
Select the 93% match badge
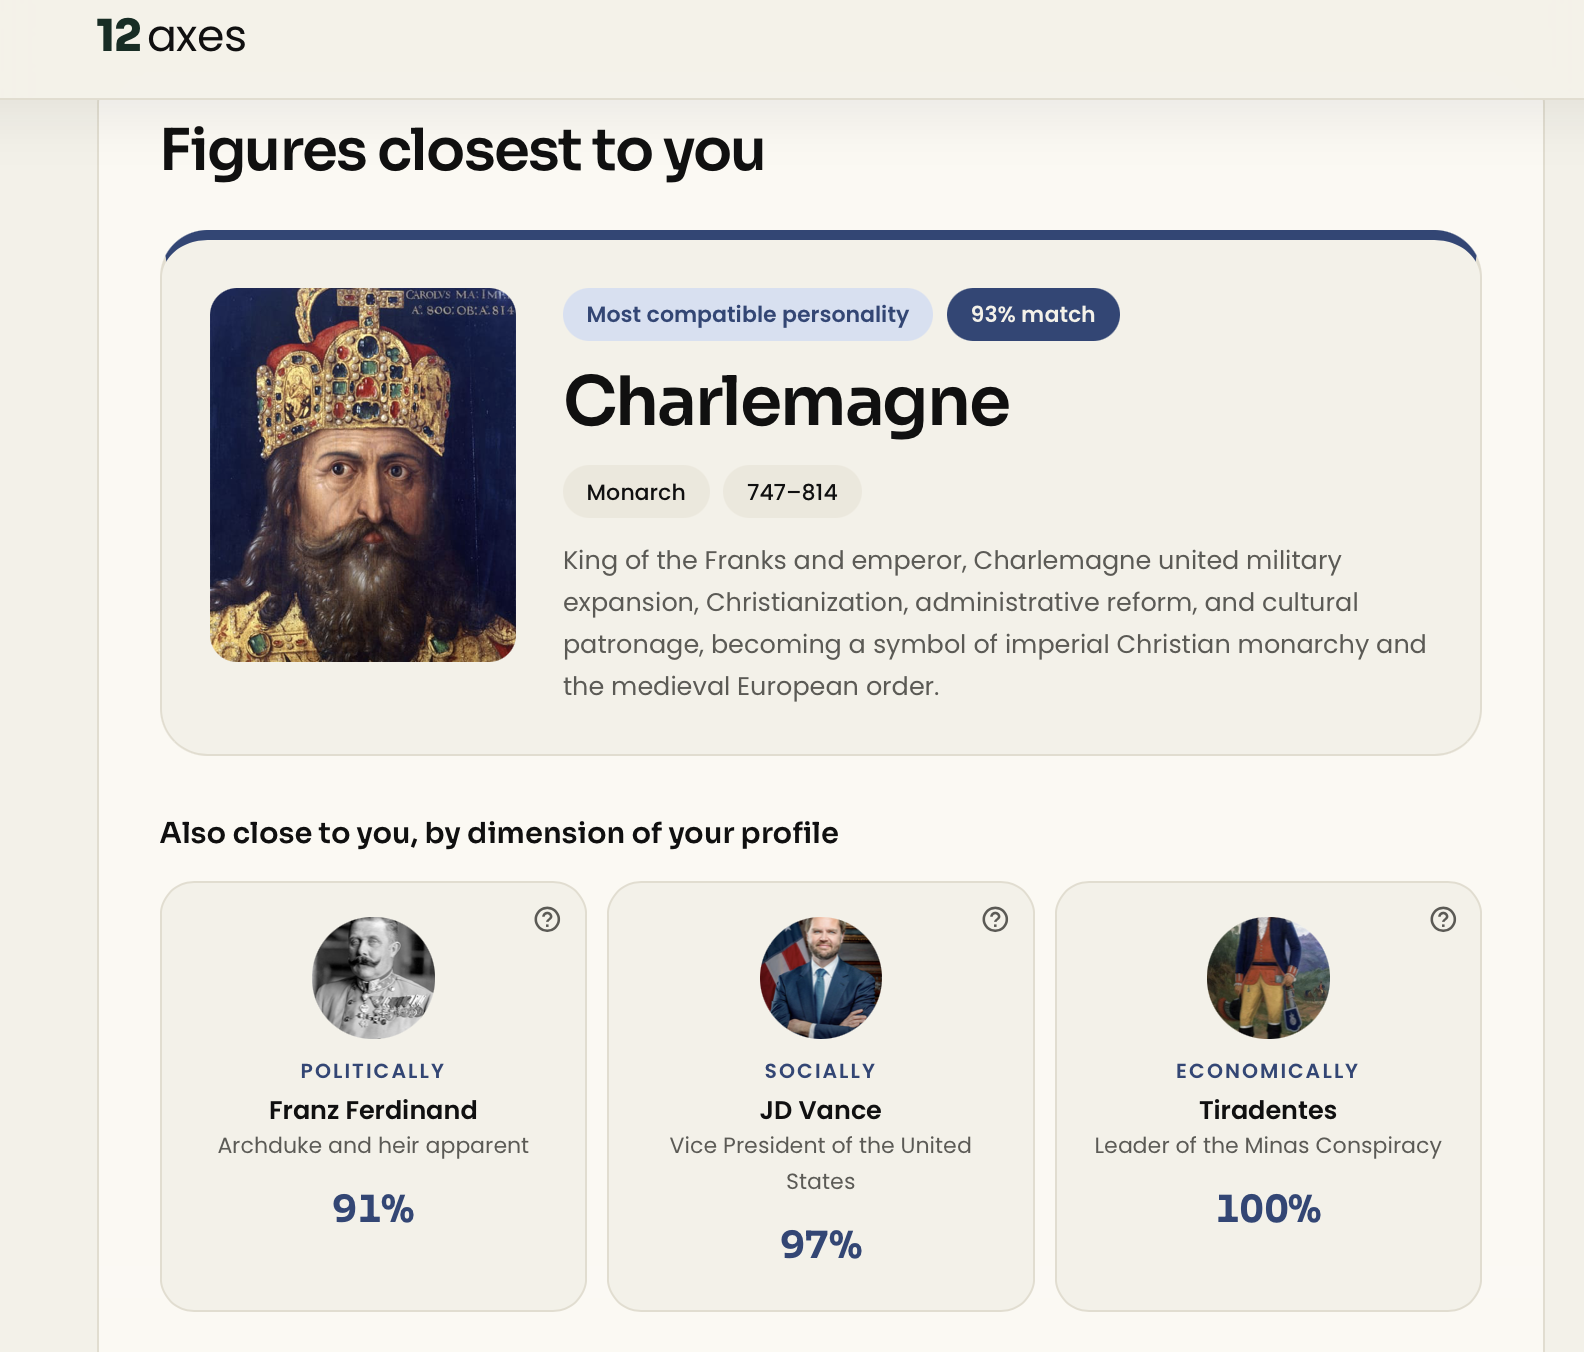coord(1033,314)
